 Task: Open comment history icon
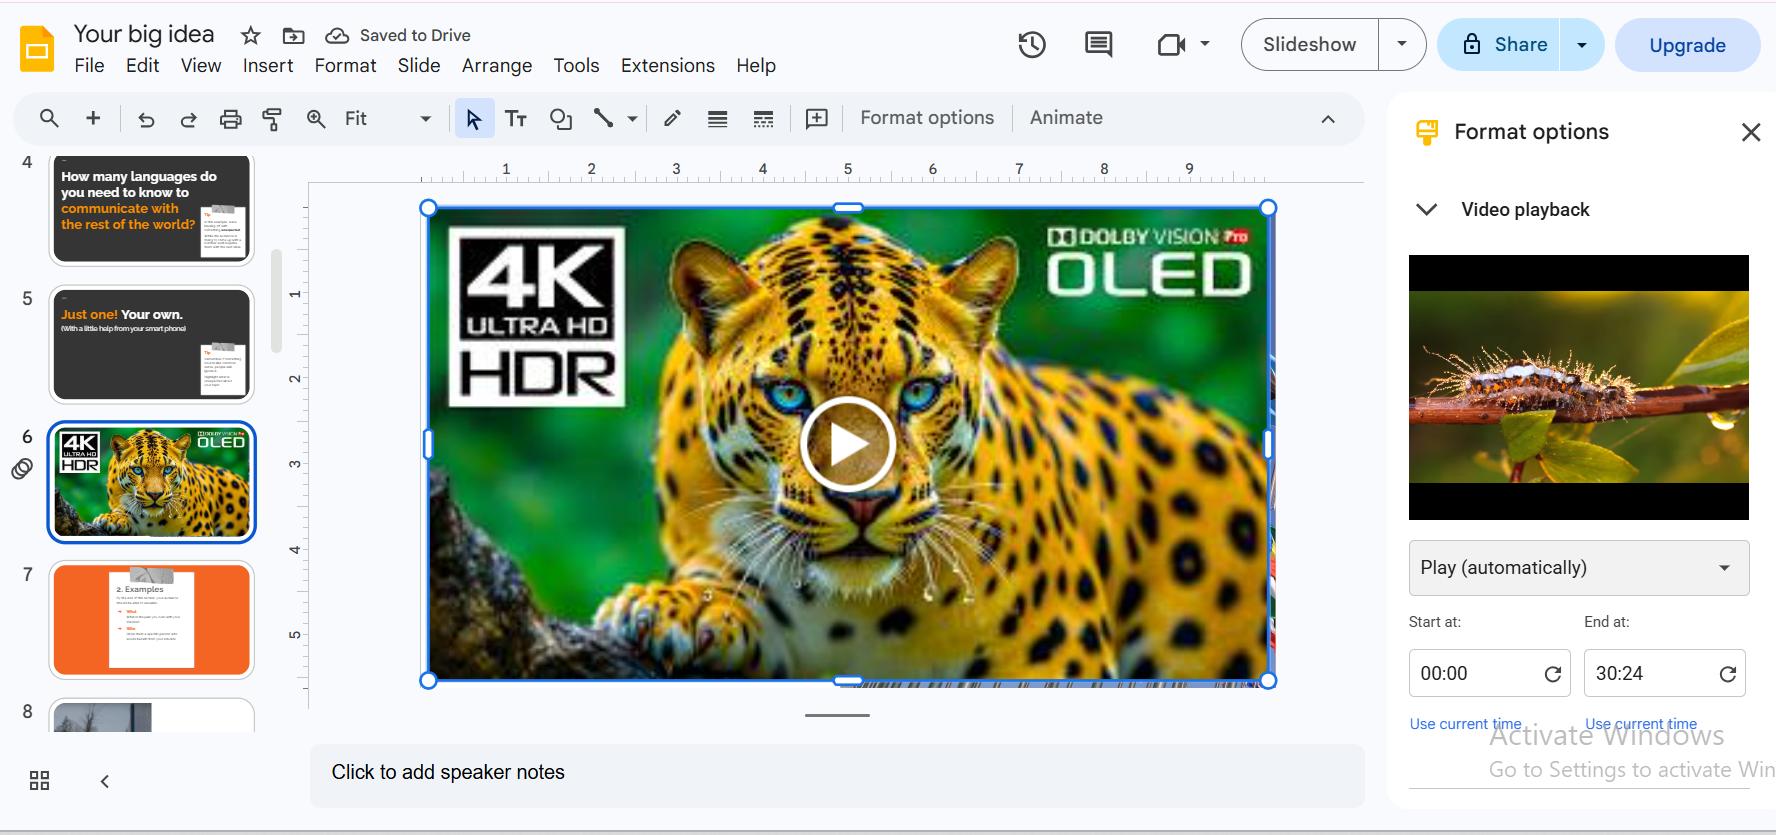pyautogui.click(x=1098, y=45)
